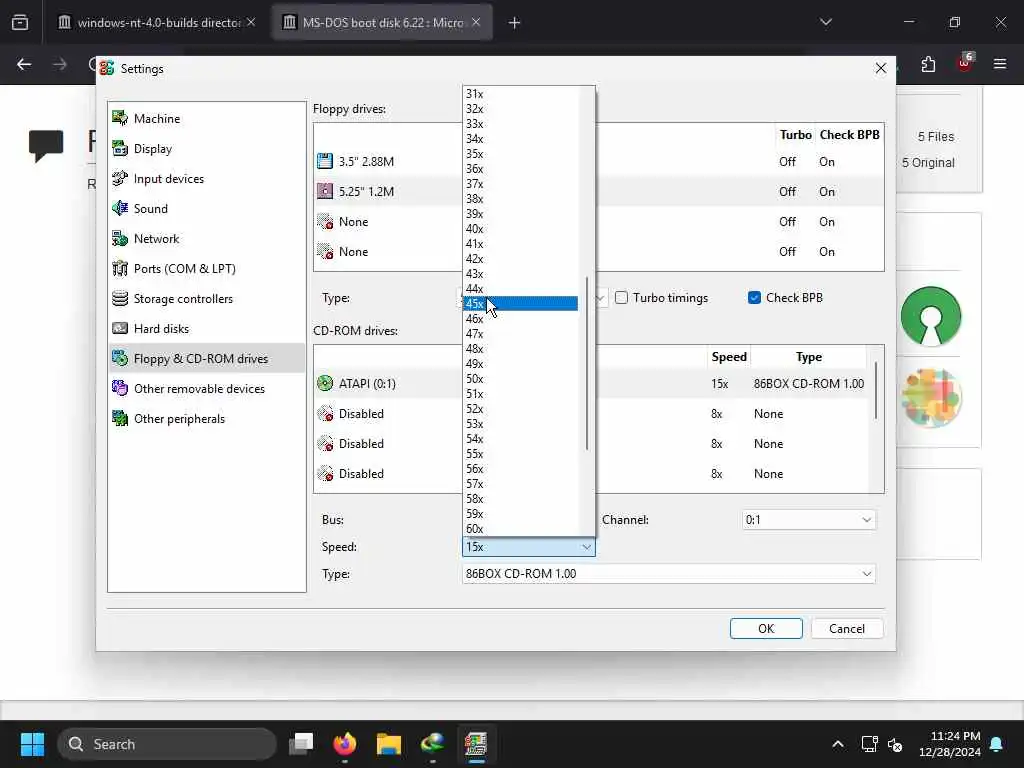Image resolution: width=1024 pixels, height=768 pixels.
Task: Click the taskbar Search box
Action: [x=167, y=744]
